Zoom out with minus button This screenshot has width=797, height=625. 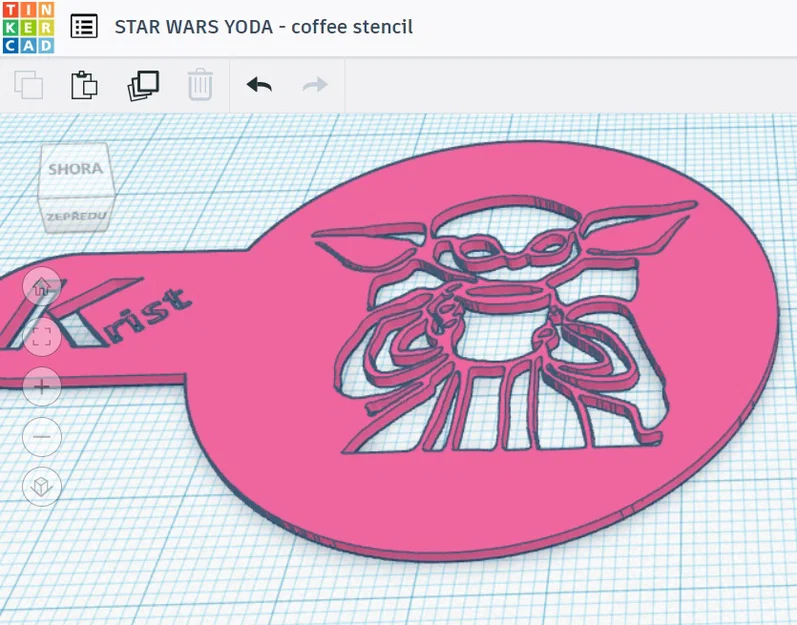42,436
